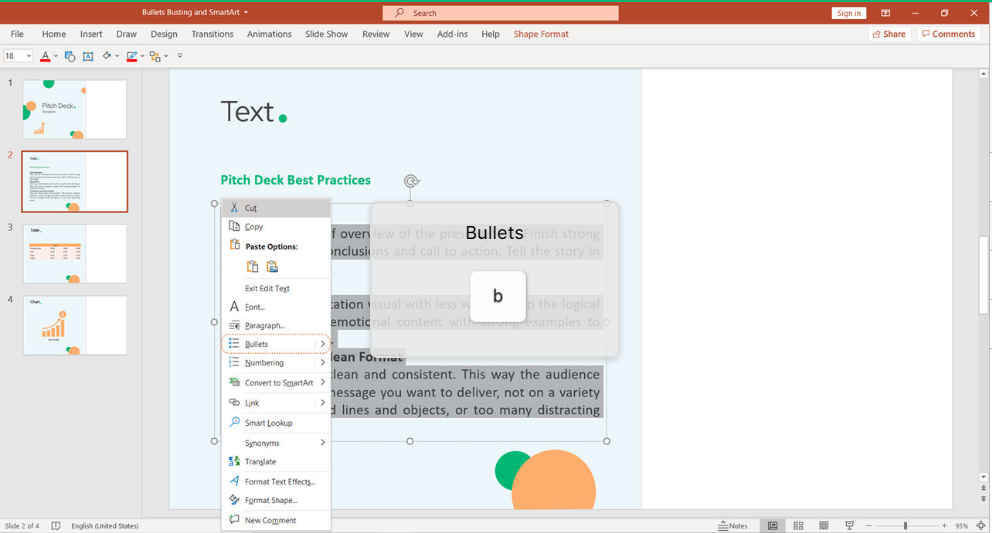This screenshot has height=533, width=992.
Task: Switch to the Design tab
Action: click(164, 34)
